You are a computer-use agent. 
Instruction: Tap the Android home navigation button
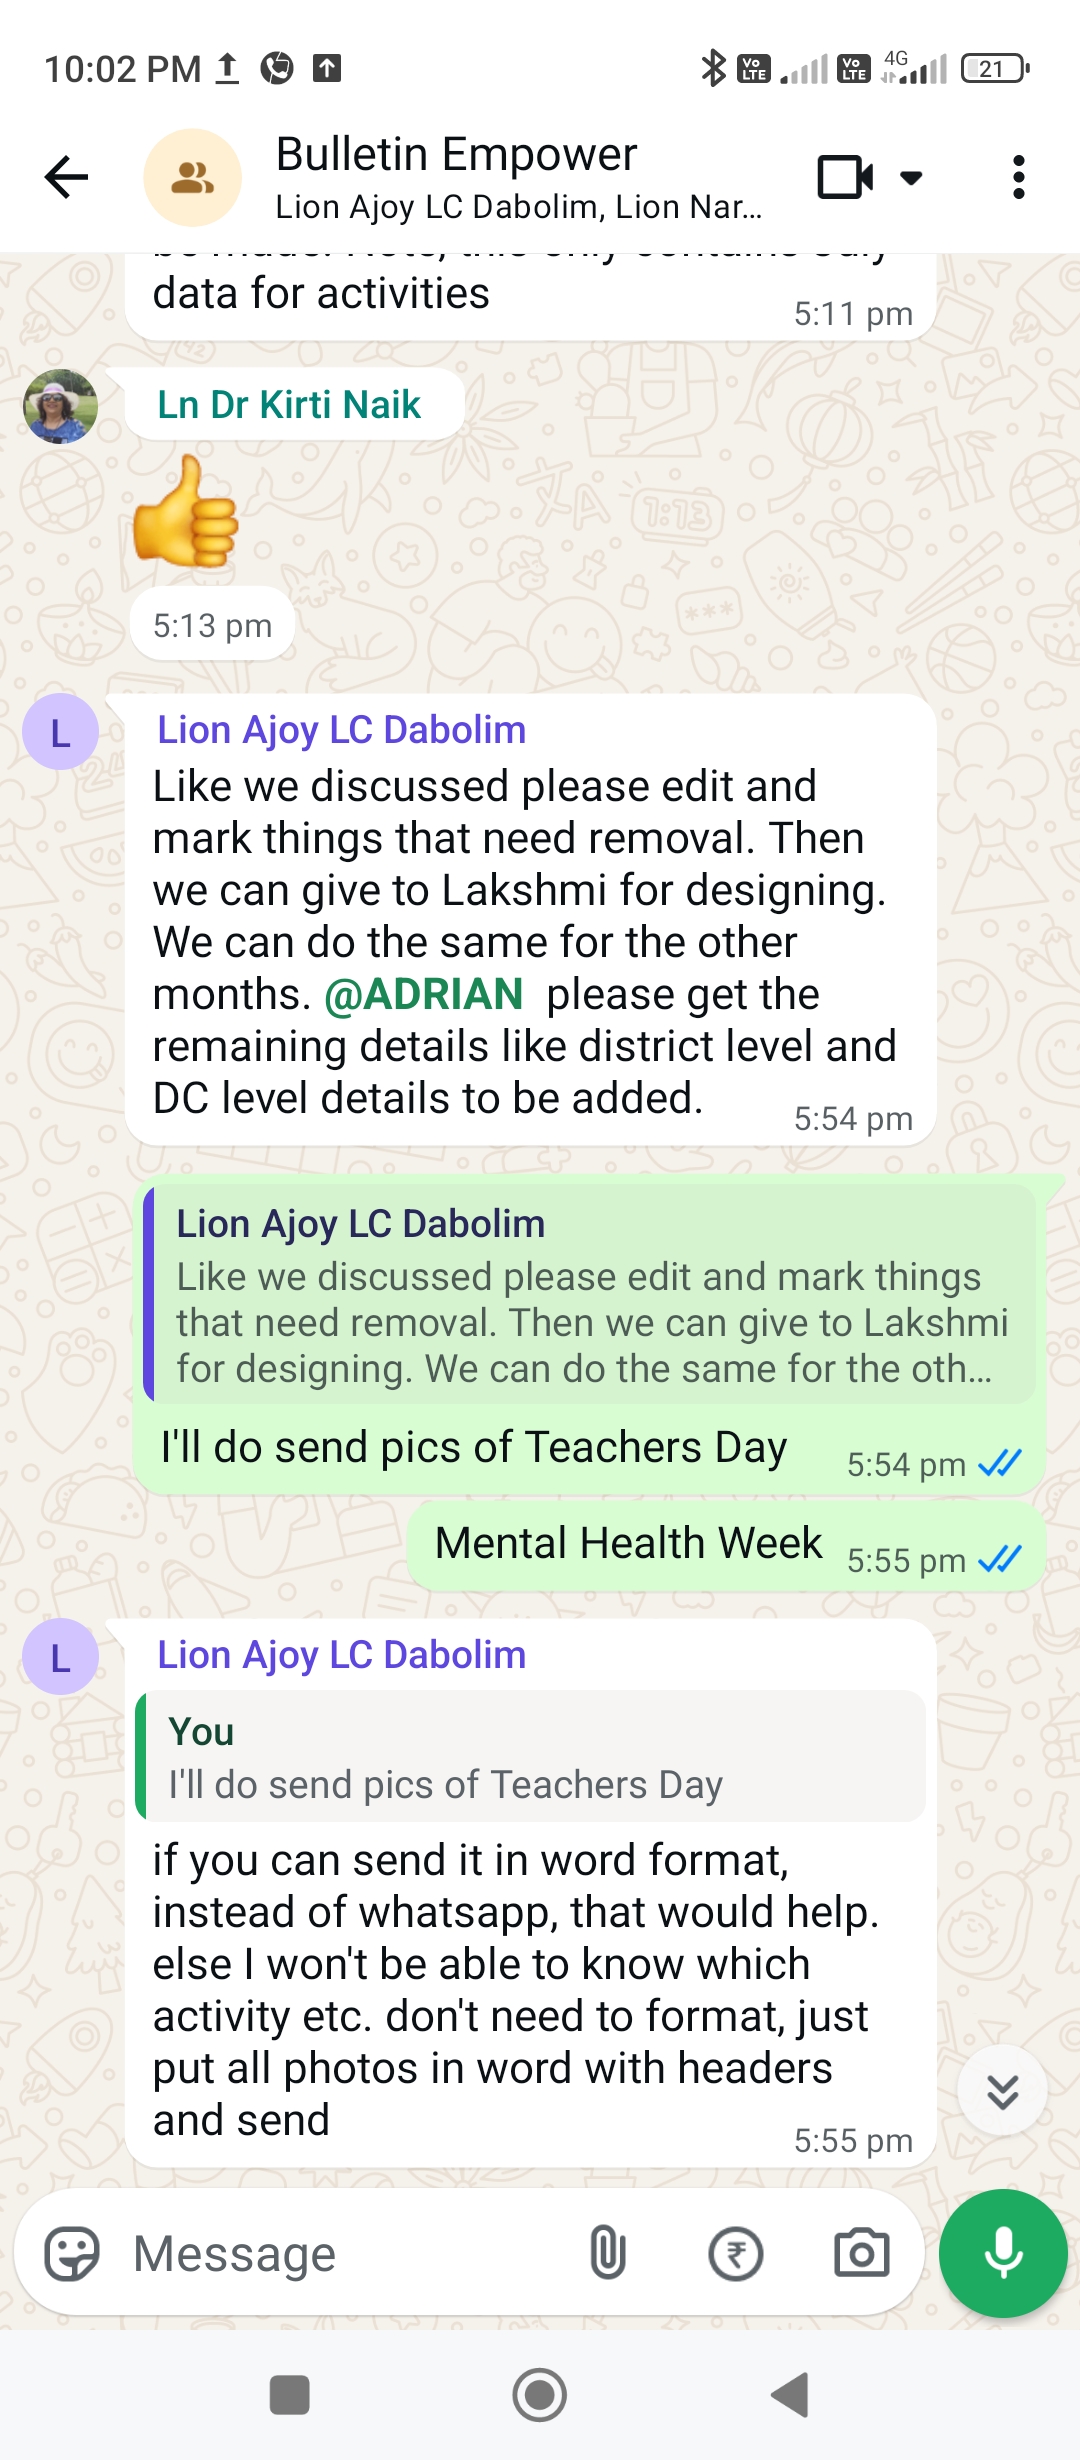pyautogui.click(x=540, y=2395)
